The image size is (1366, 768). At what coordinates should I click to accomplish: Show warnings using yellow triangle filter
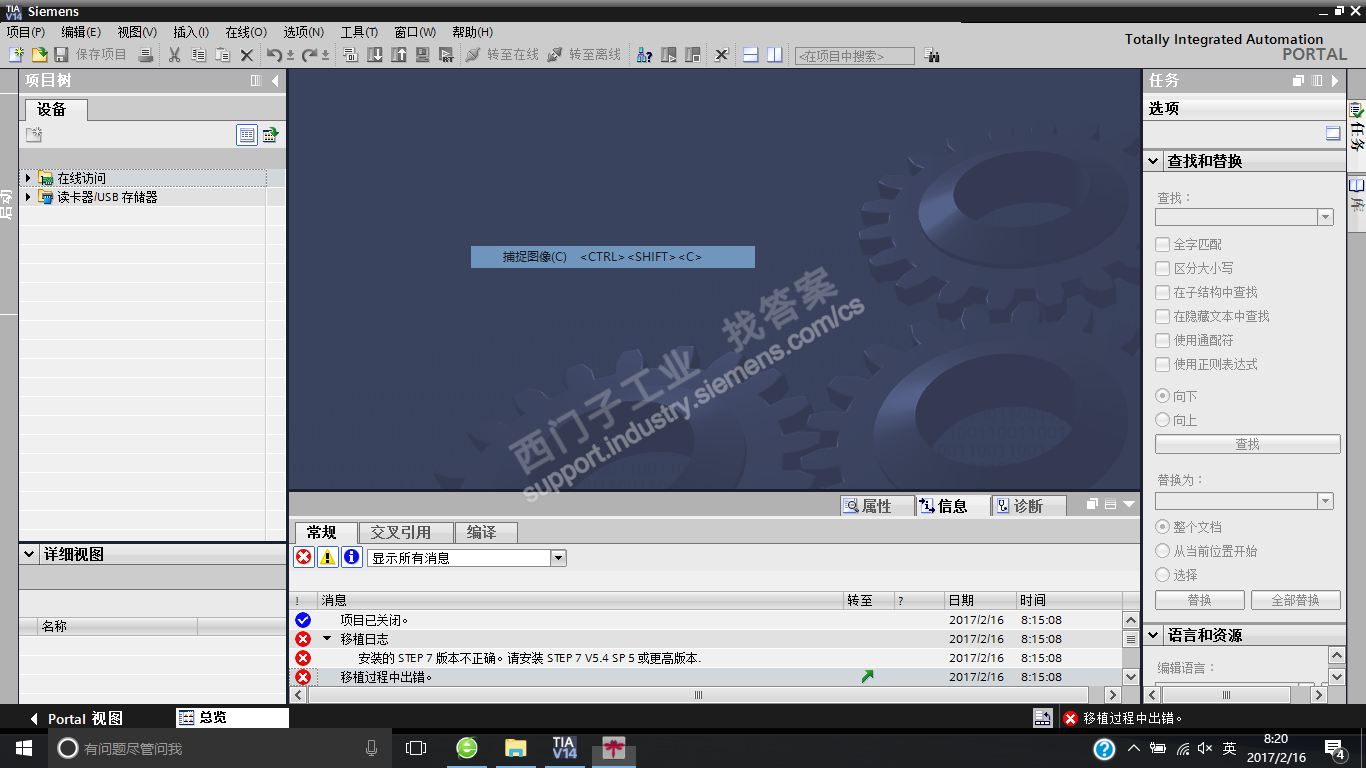pos(328,557)
